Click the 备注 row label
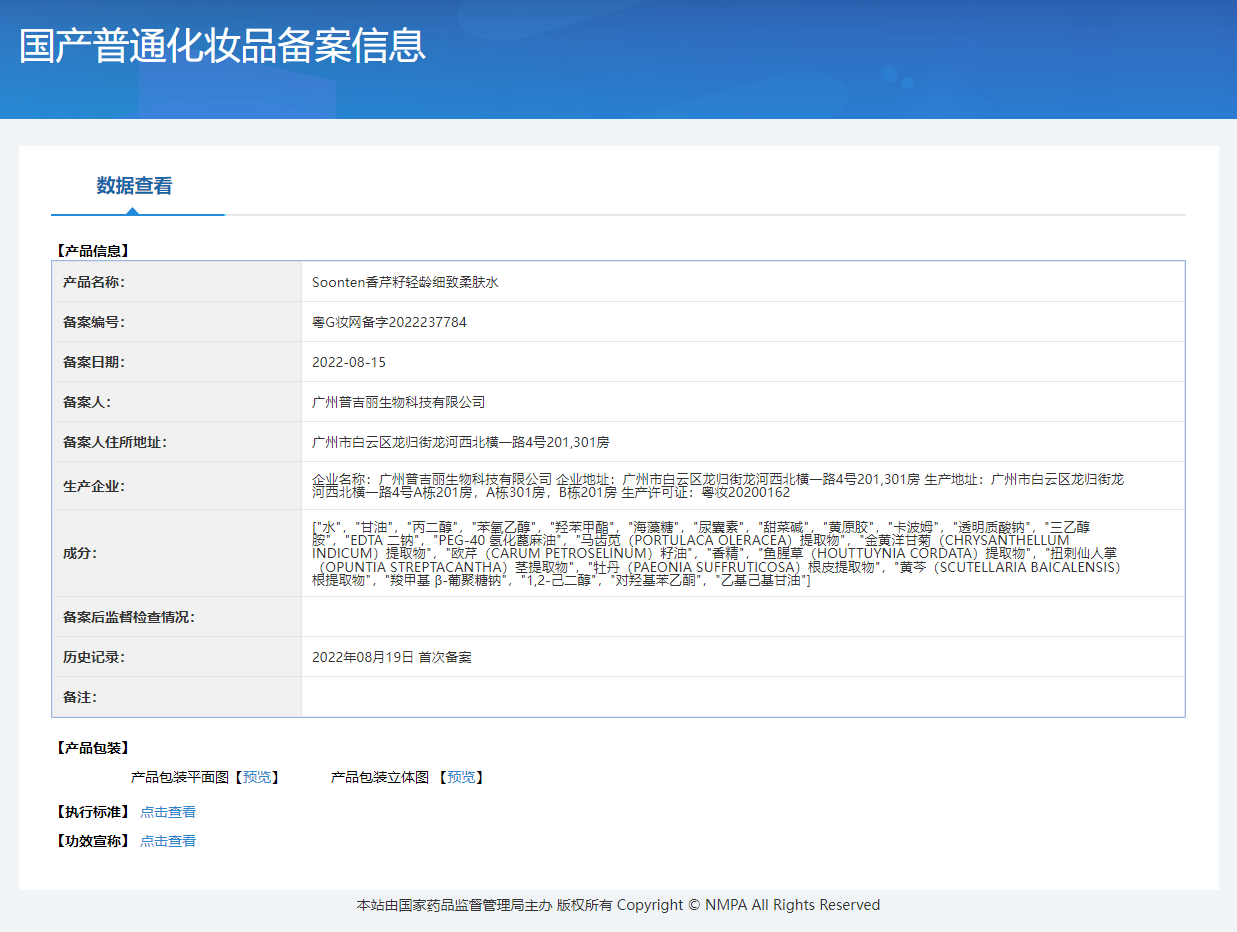This screenshot has width=1237, height=932. (80, 697)
